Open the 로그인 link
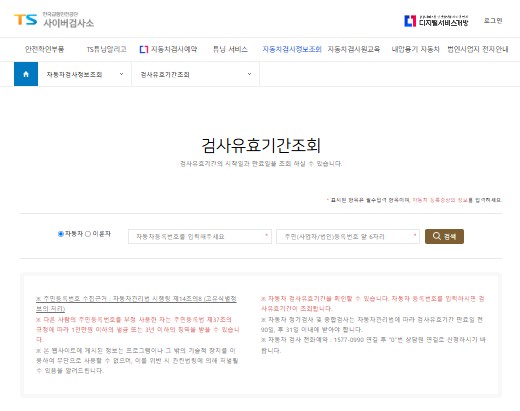Screen dimensions: 520x411 pyautogui.click(x=493, y=20)
